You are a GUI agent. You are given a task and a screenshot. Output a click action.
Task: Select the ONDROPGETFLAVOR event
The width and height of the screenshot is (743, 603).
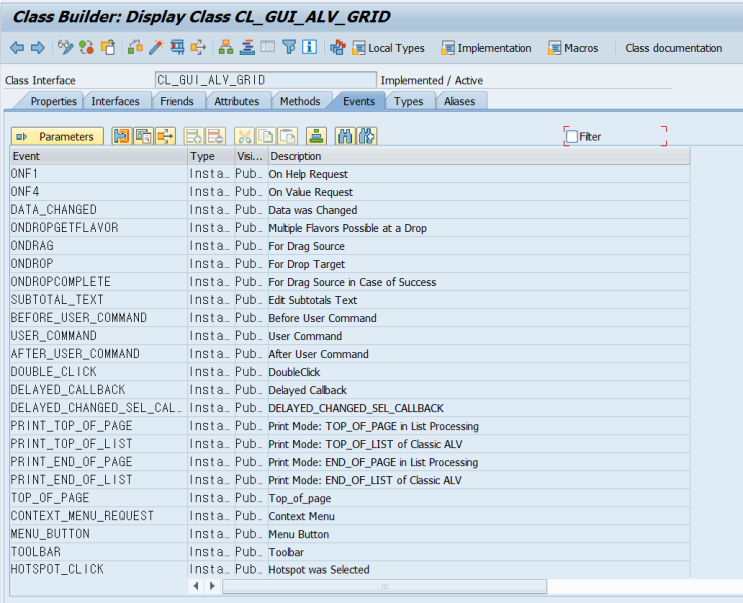[99, 228]
